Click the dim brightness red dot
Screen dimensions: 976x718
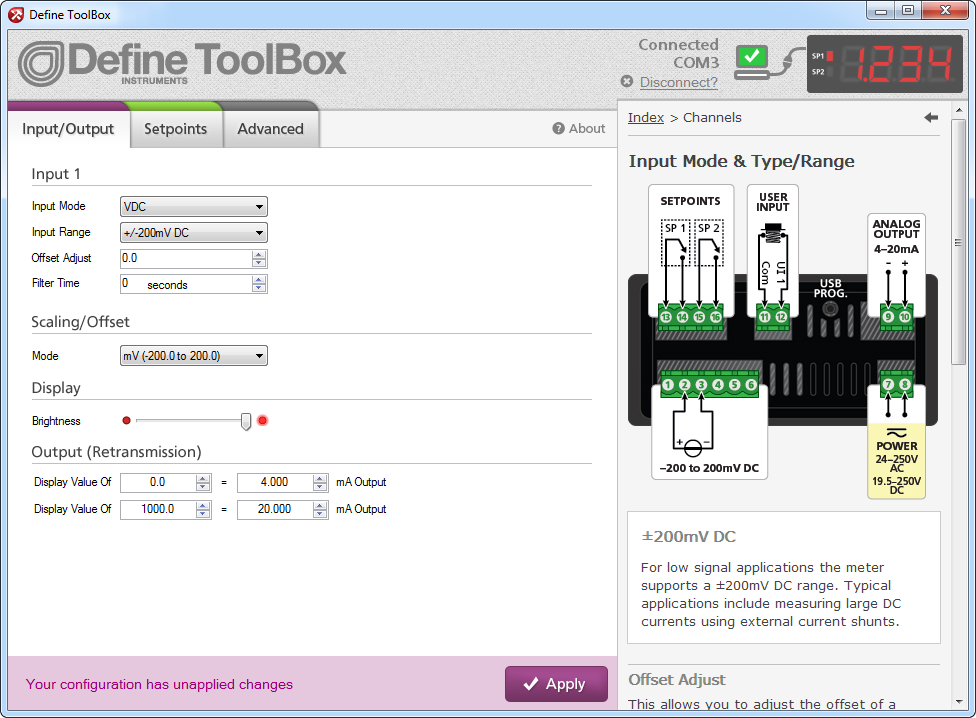(126, 421)
